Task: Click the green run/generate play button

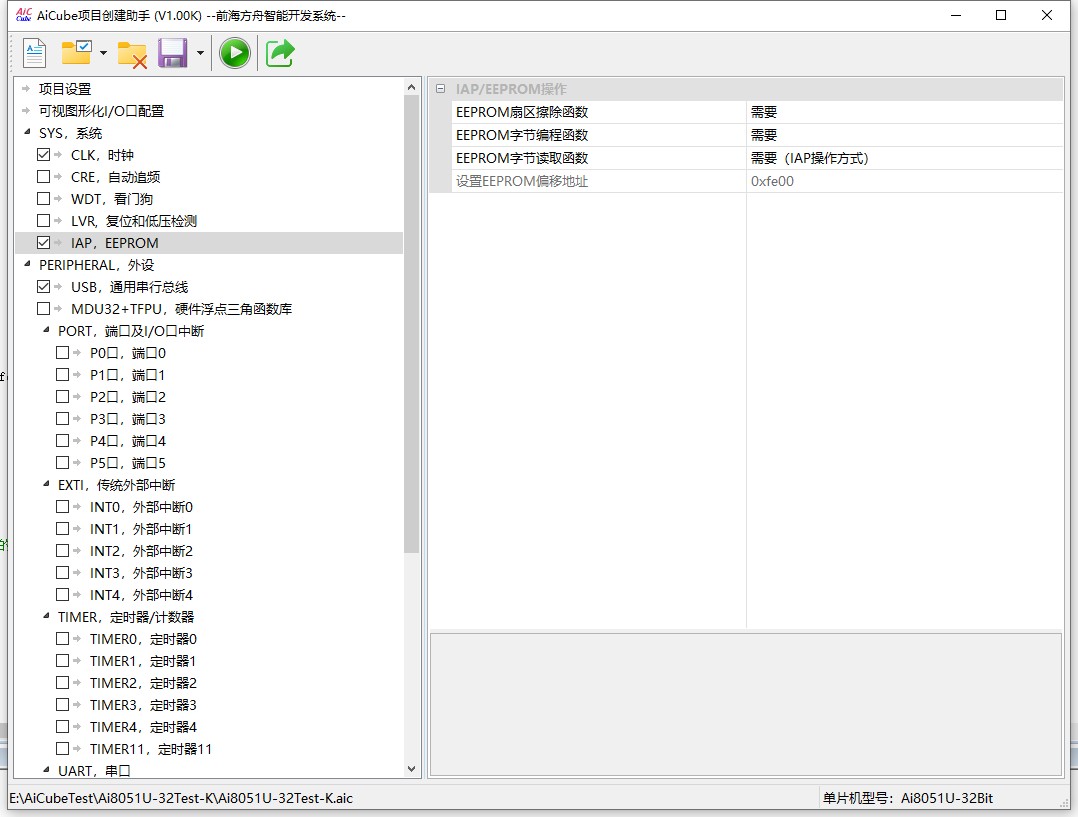Action: 234,53
